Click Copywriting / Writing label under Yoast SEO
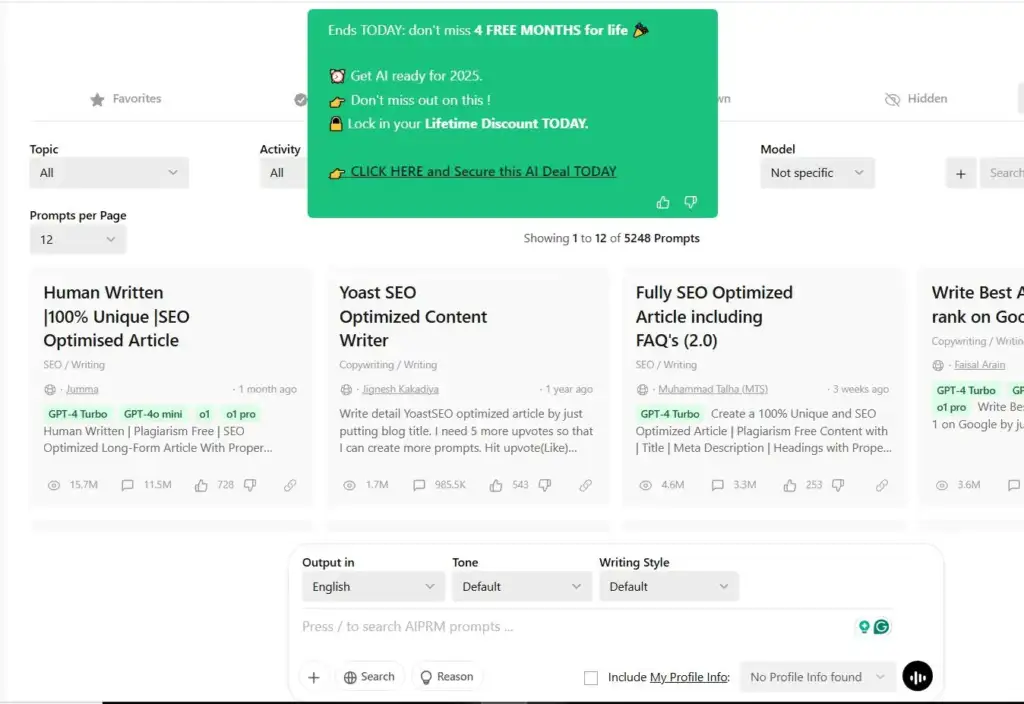 pos(388,365)
